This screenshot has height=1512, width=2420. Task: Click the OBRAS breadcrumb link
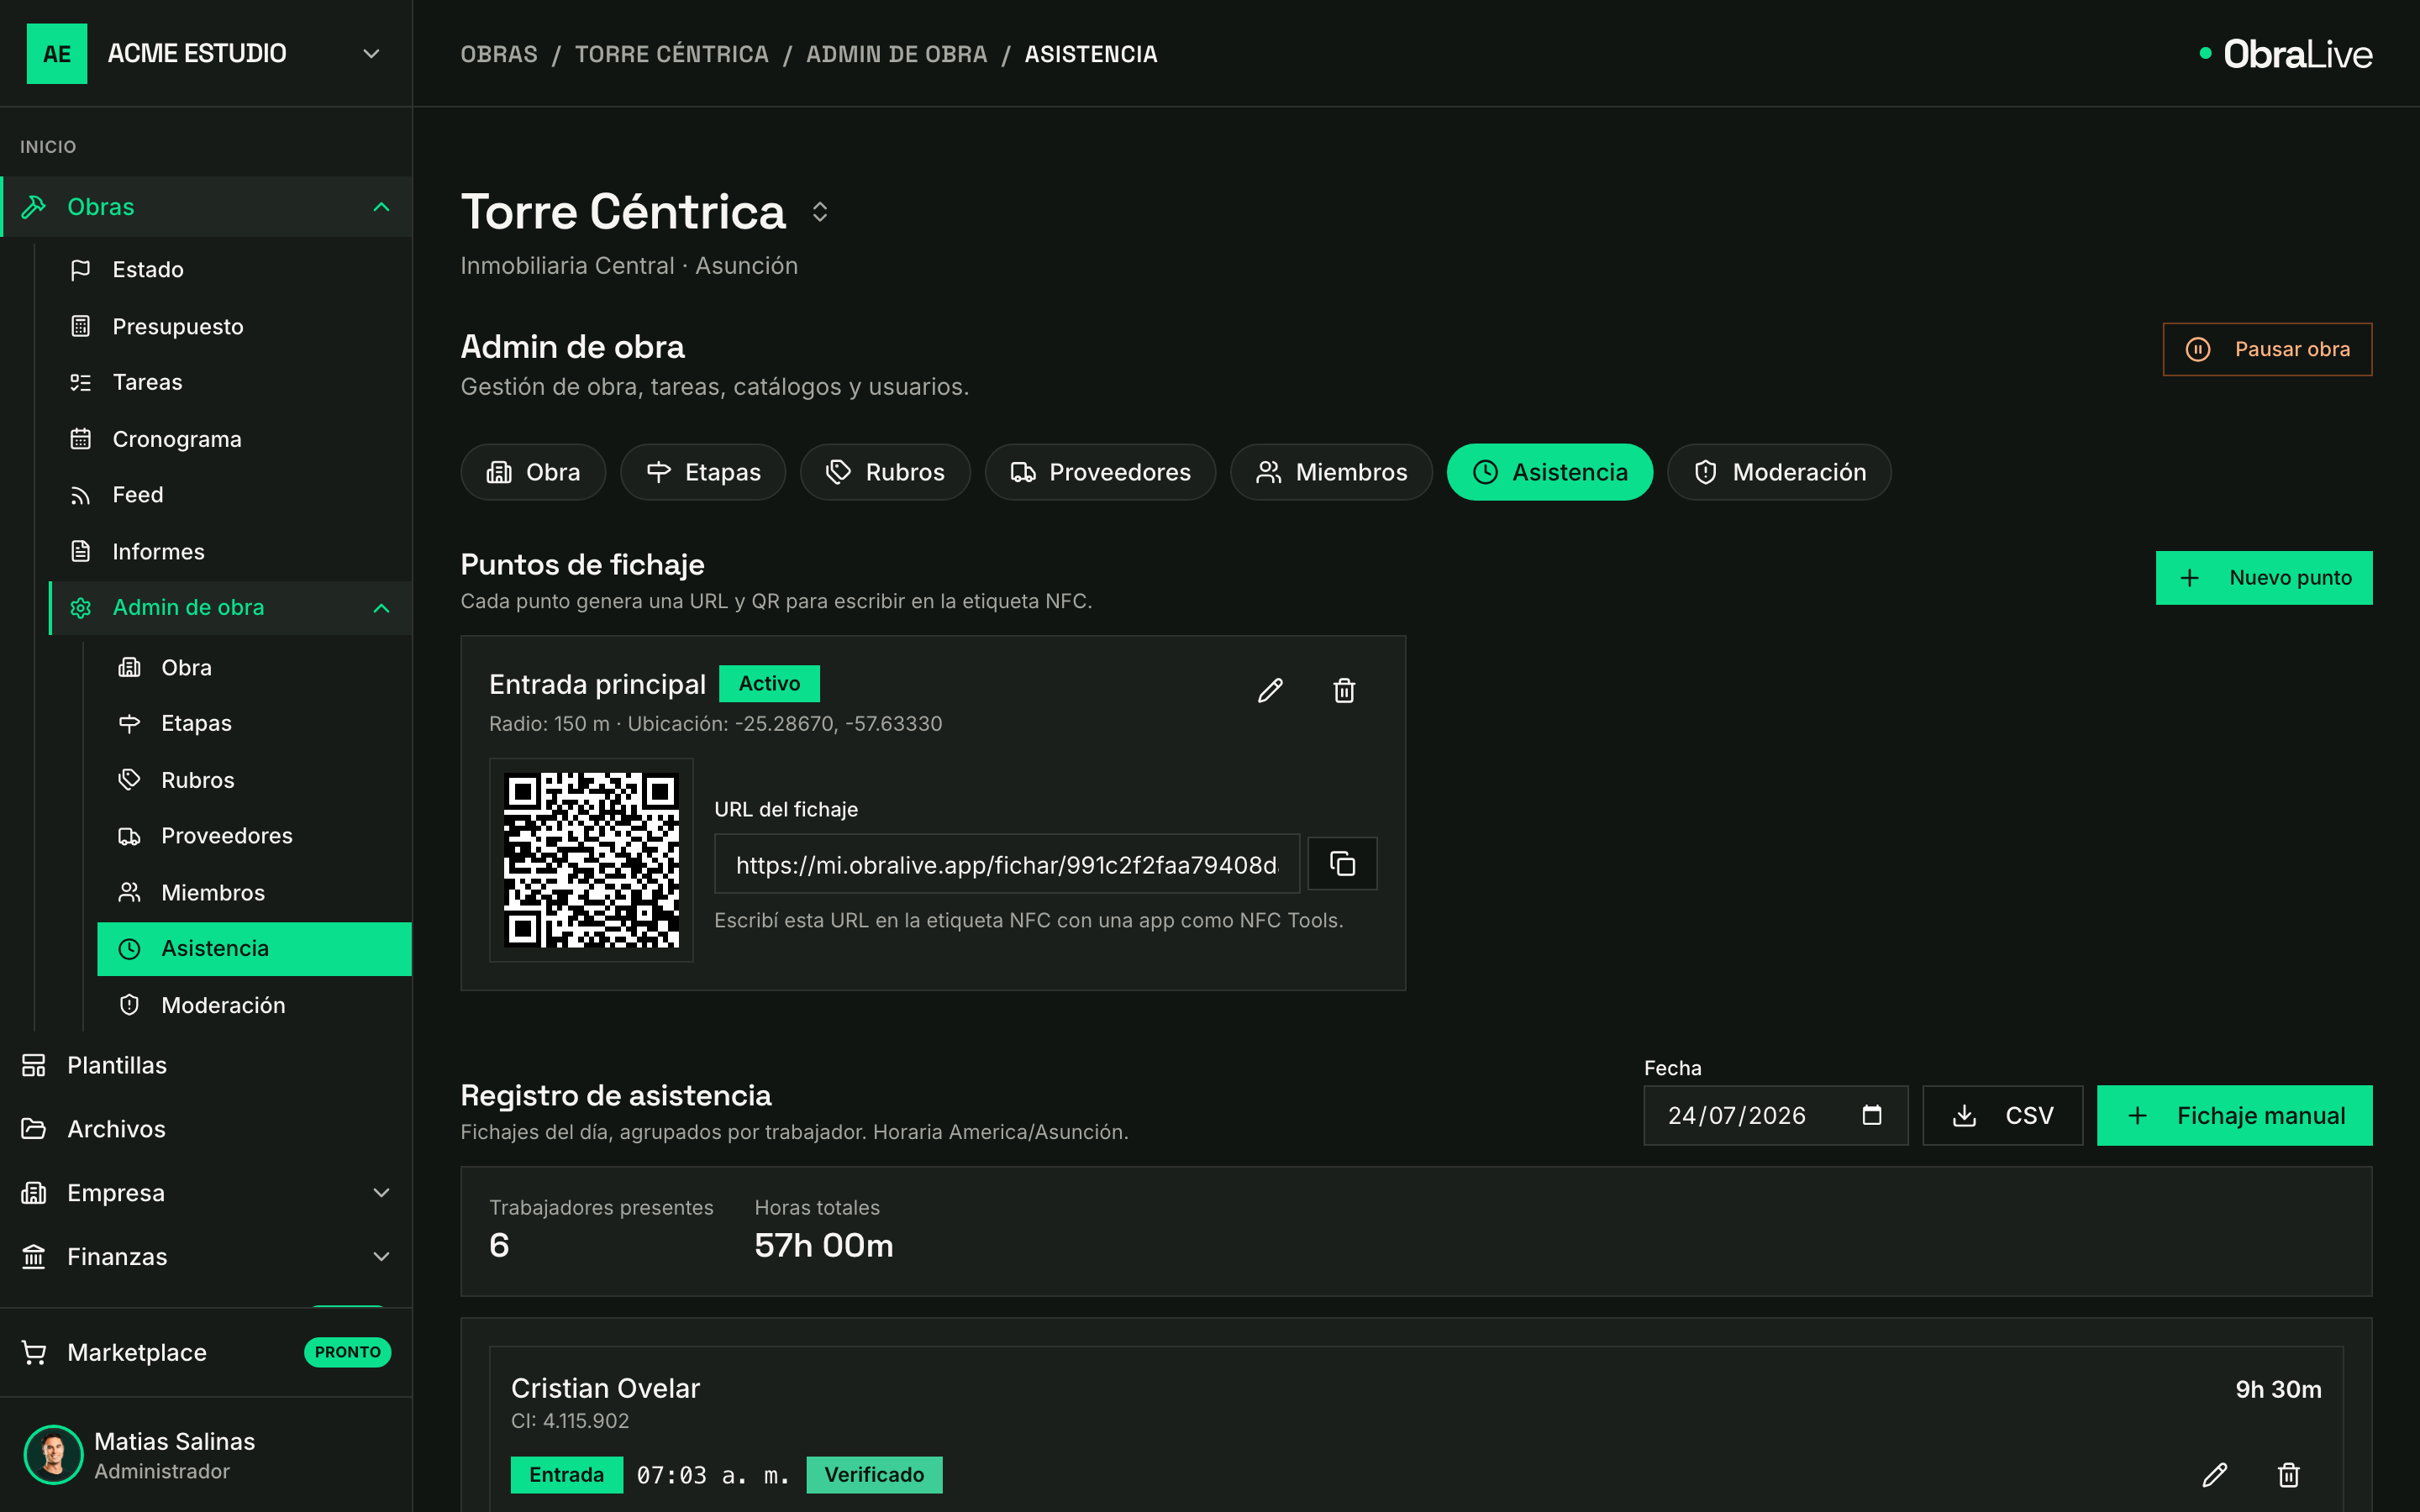pos(499,54)
